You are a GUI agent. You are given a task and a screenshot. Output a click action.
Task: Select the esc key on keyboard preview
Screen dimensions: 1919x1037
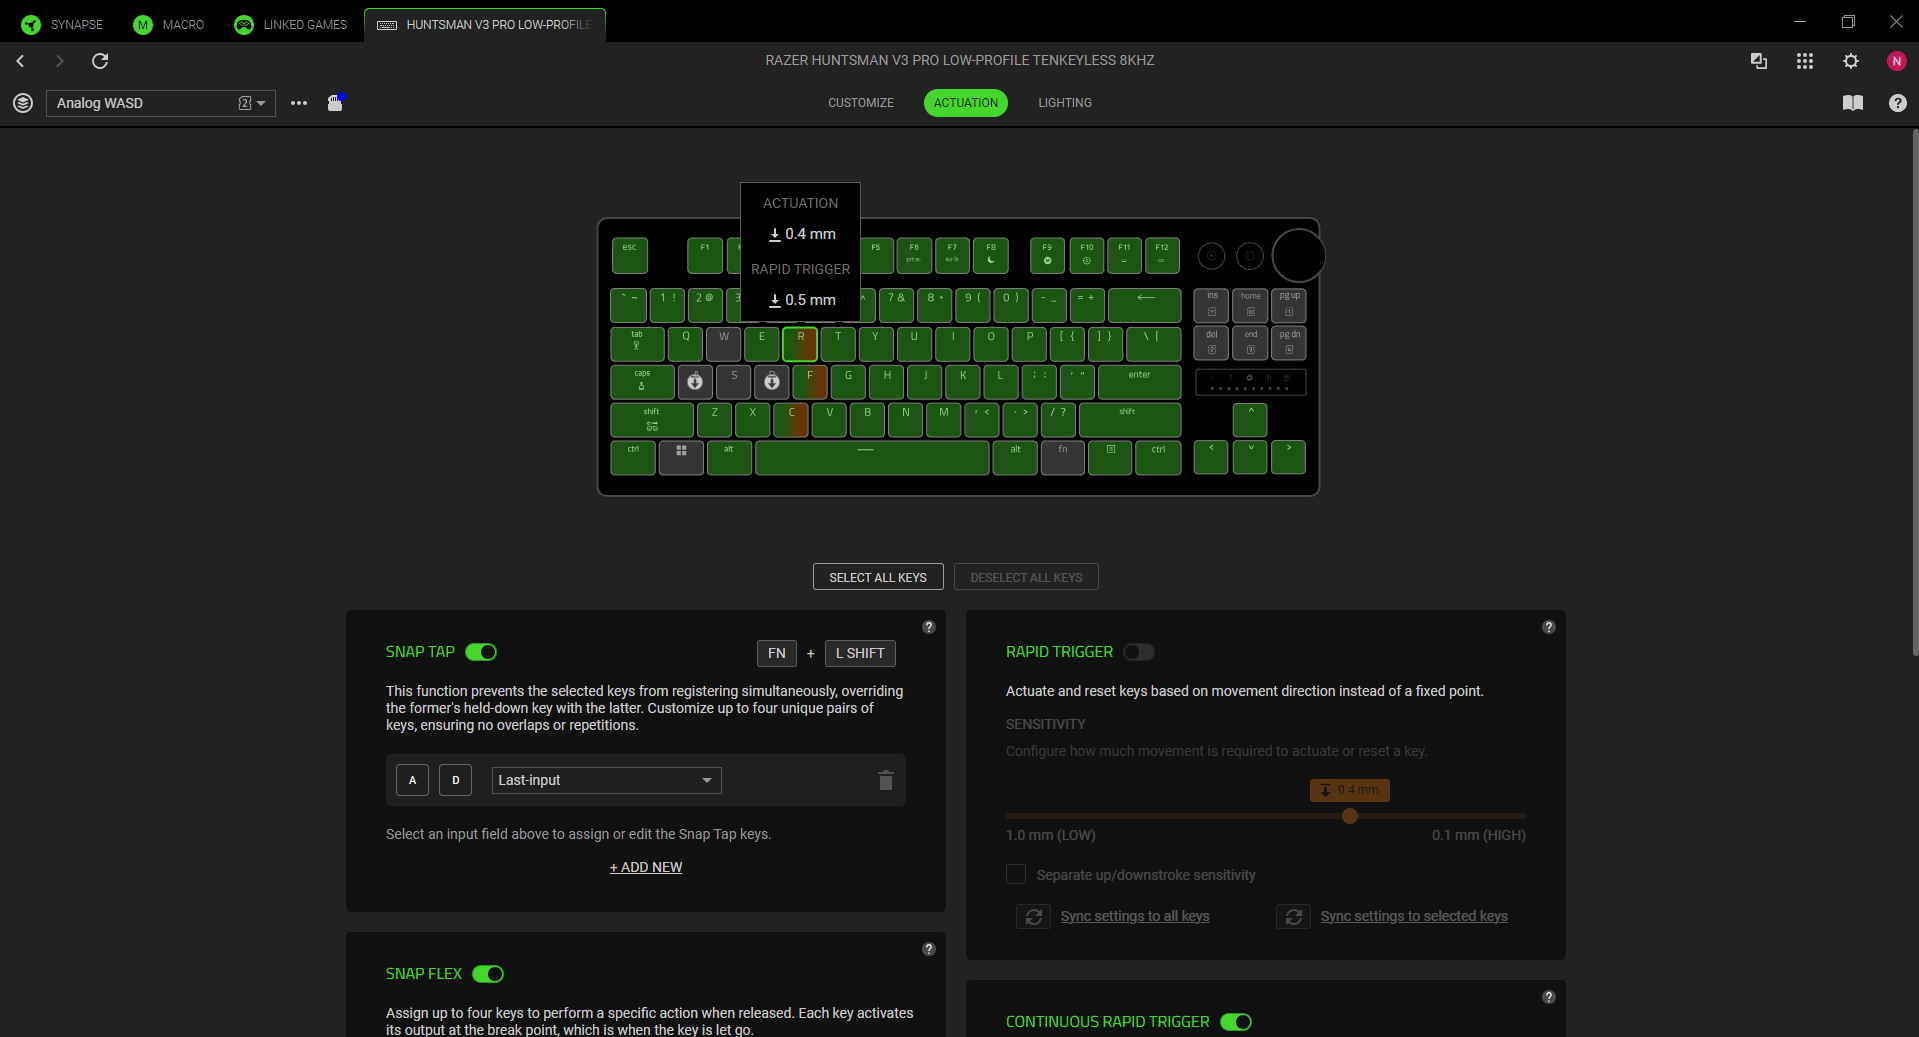pyautogui.click(x=630, y=255)
